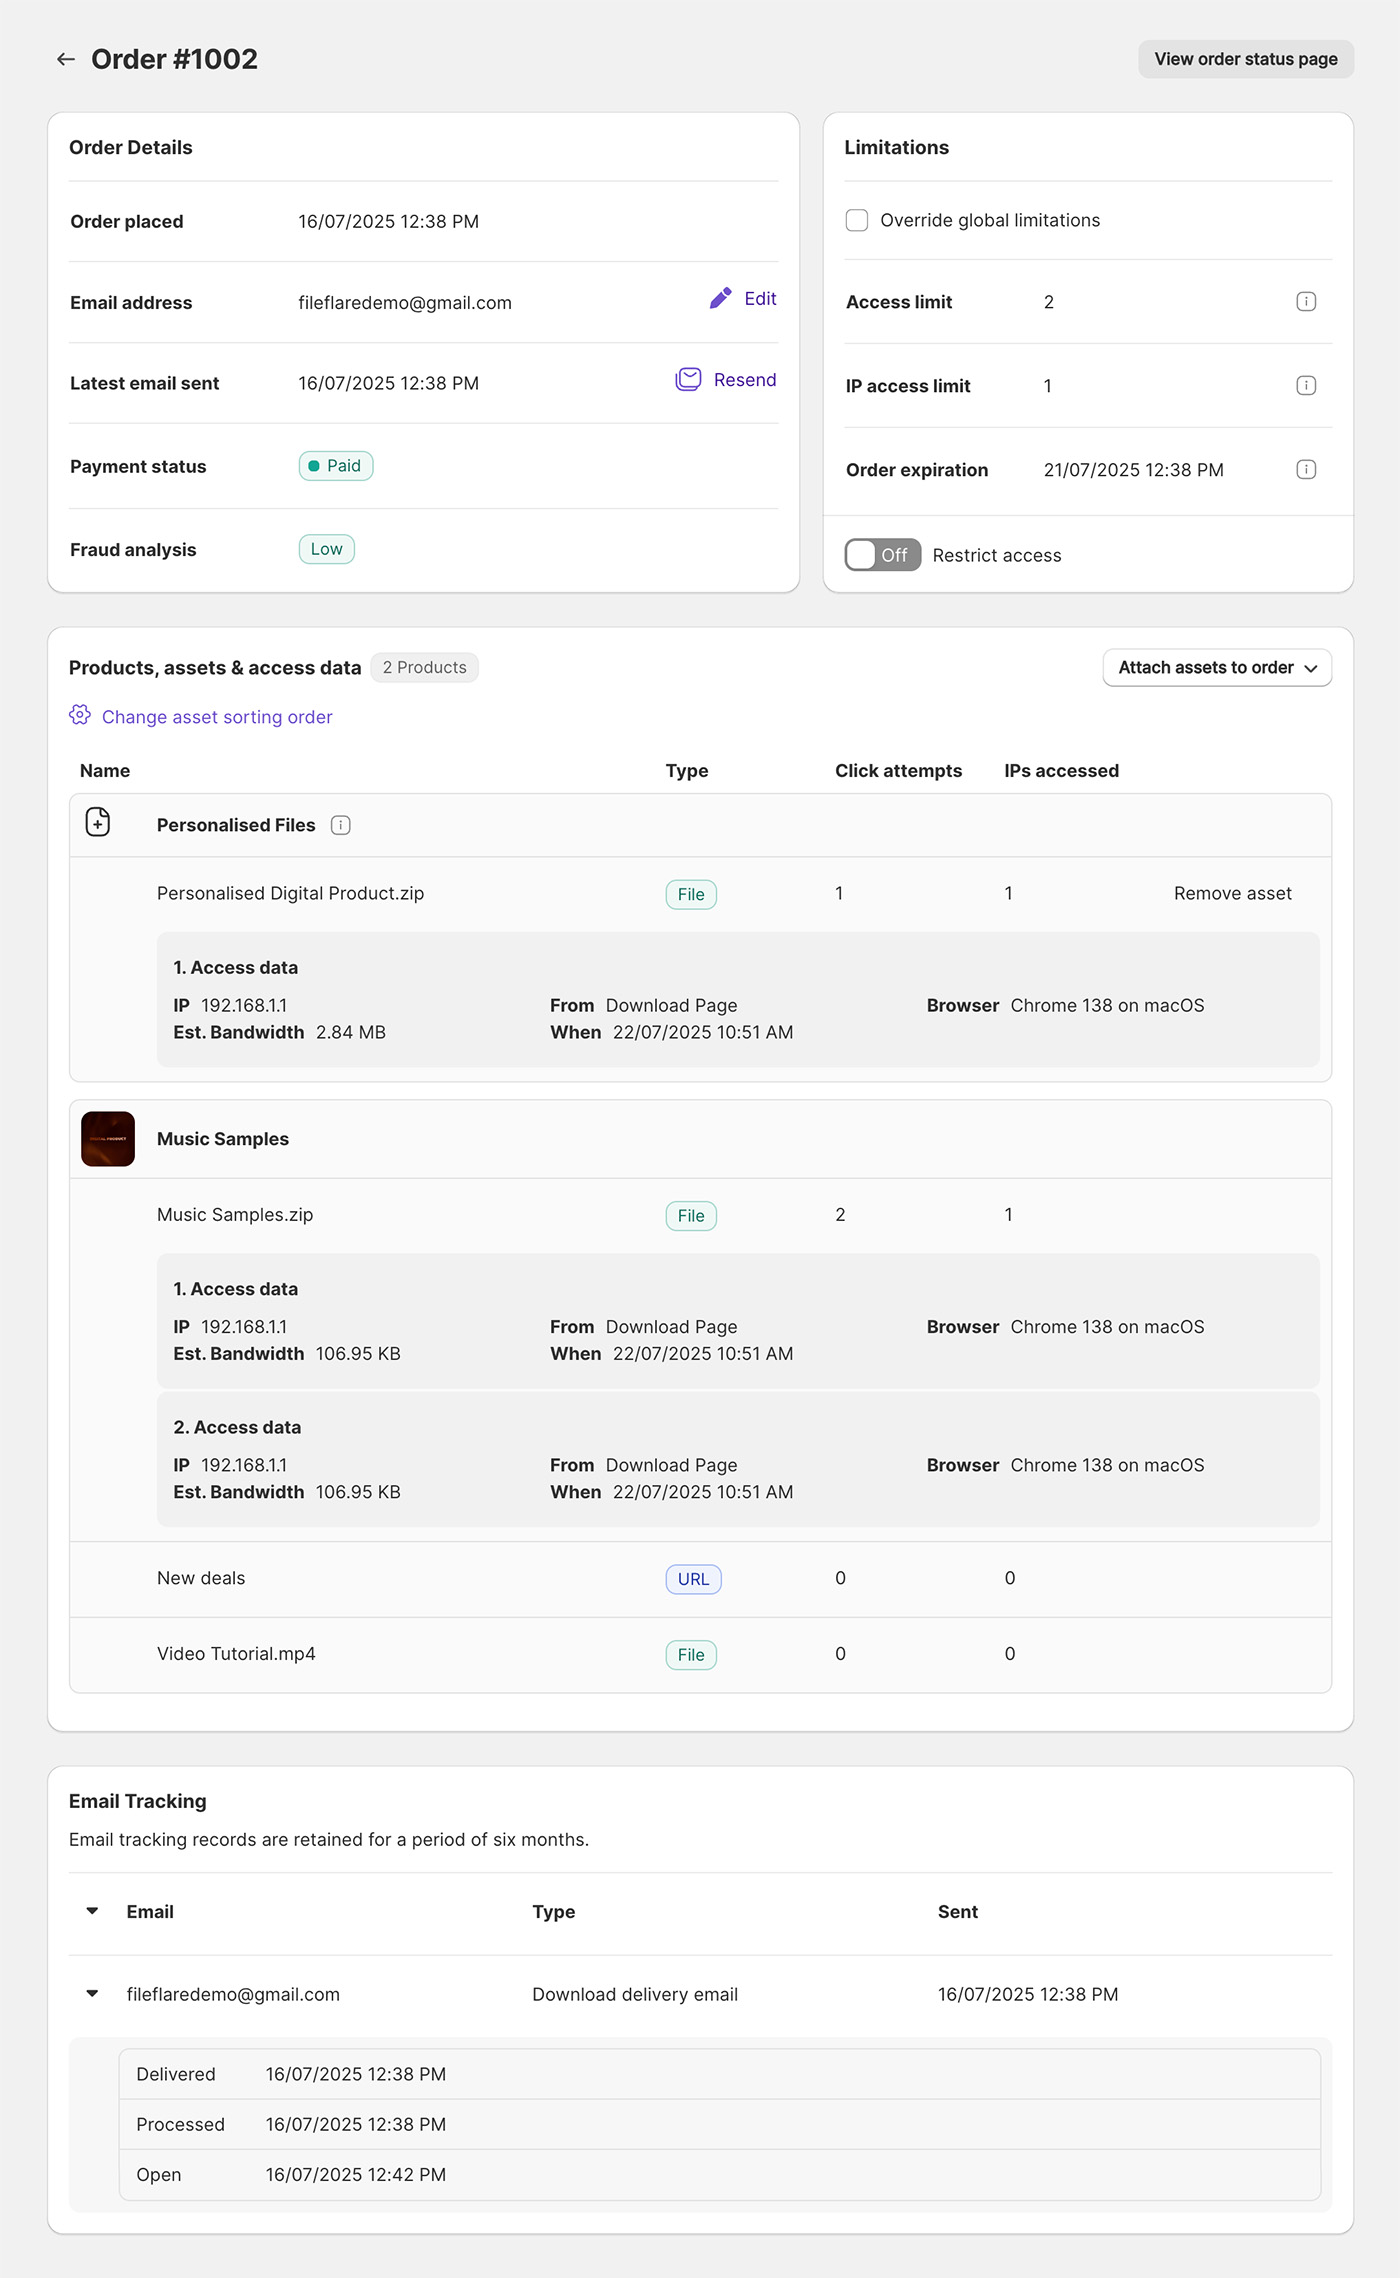Open the Access limit info icon
The image size is (1400, 2278).
tap(1305, 302)
